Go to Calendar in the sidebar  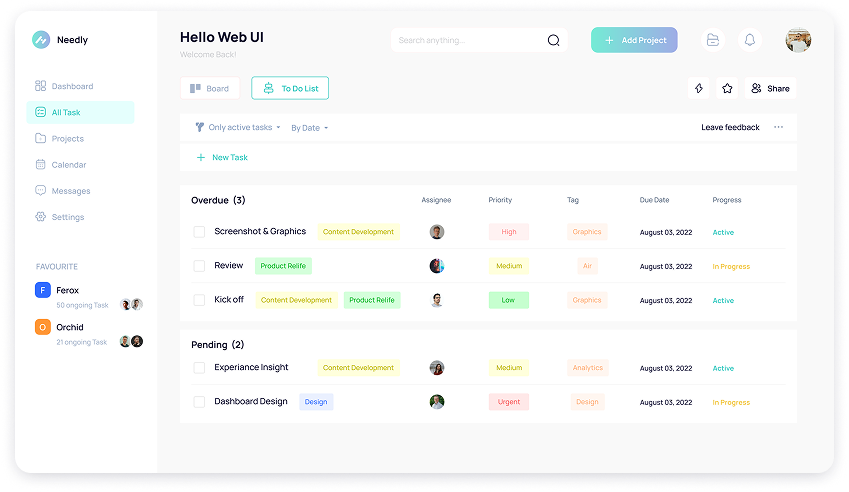point(61,165)
